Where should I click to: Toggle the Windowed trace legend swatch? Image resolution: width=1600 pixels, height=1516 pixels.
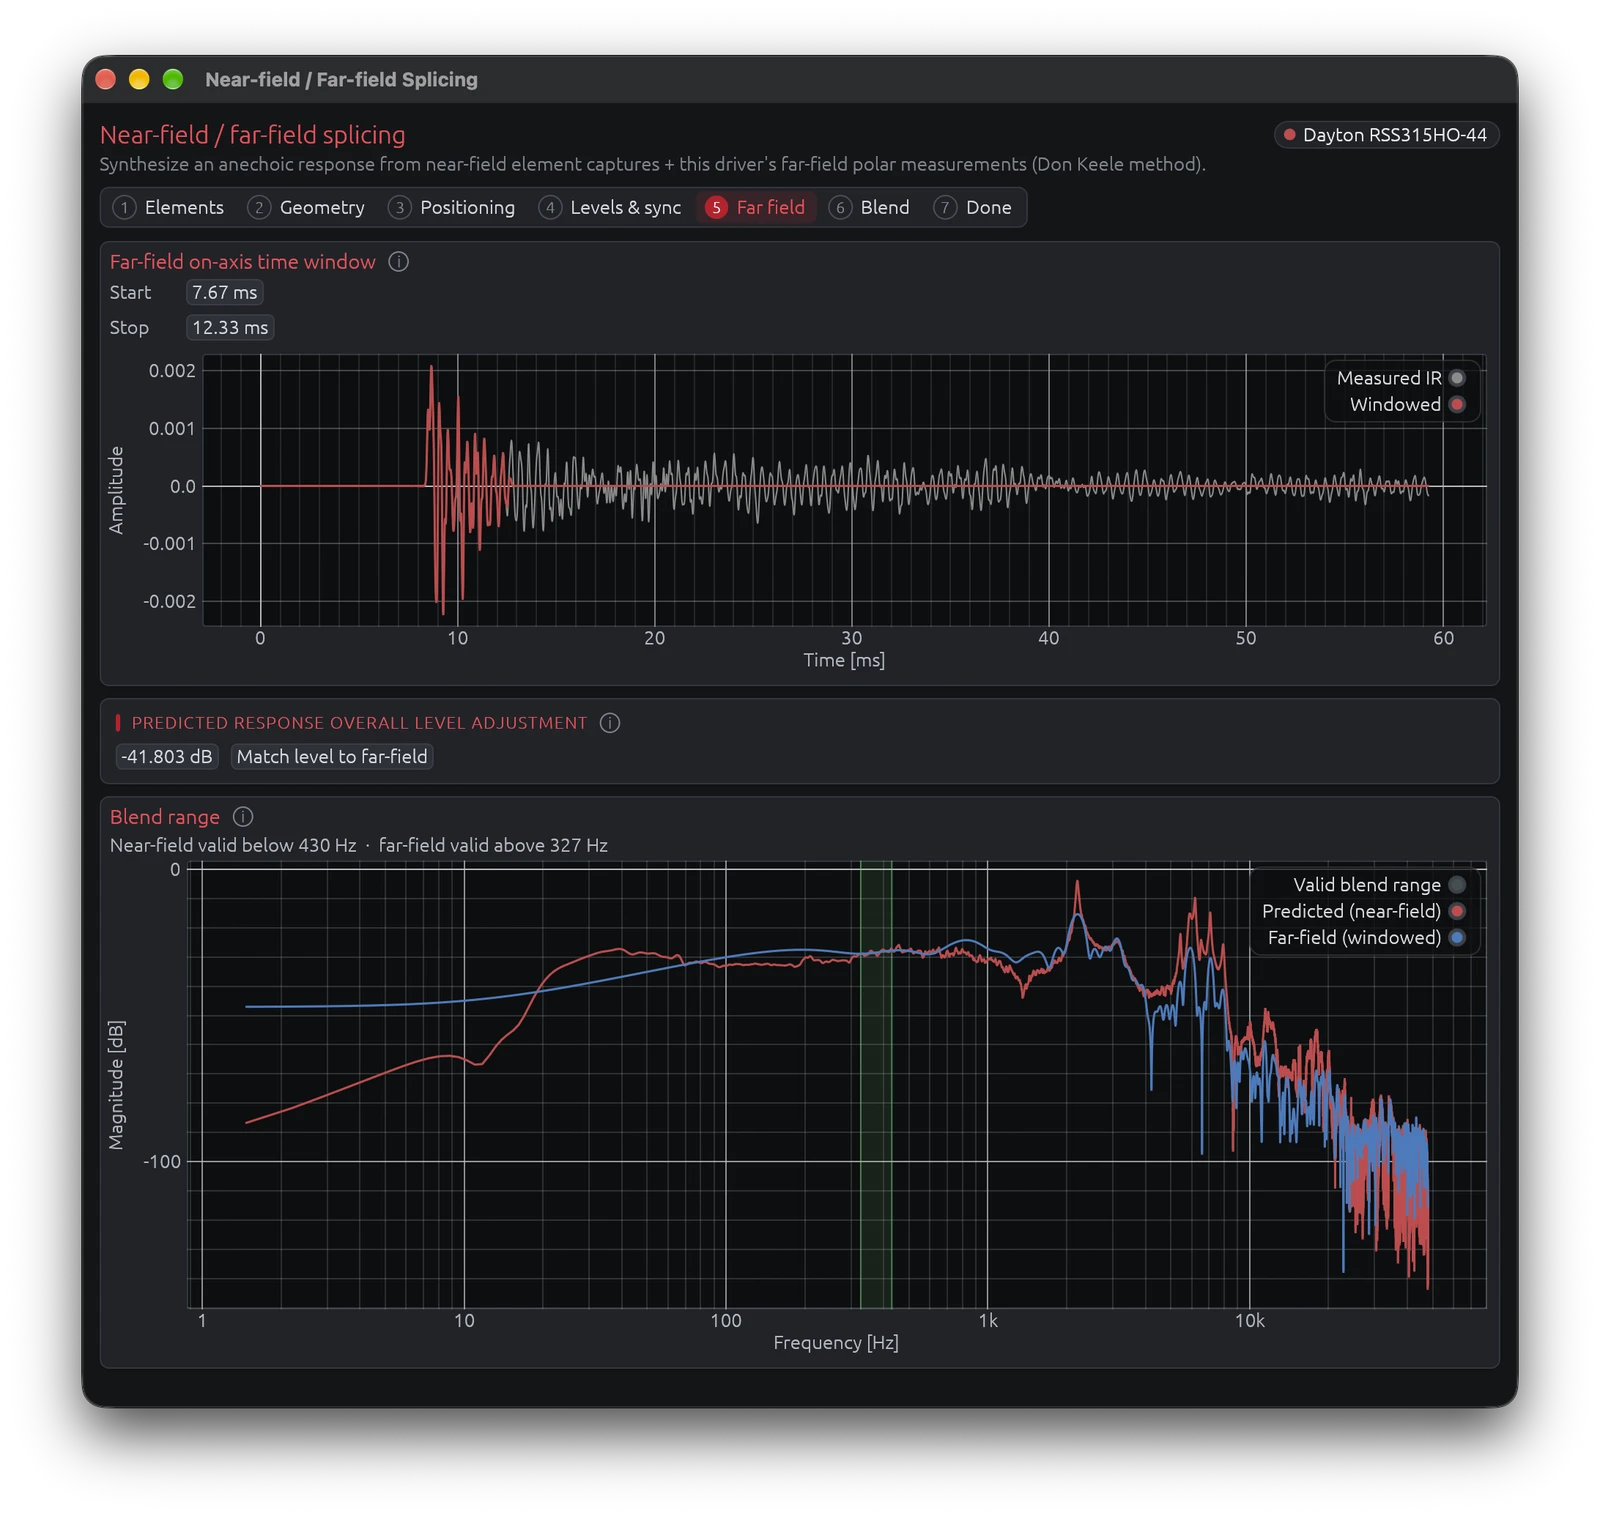click(1457, 405)
